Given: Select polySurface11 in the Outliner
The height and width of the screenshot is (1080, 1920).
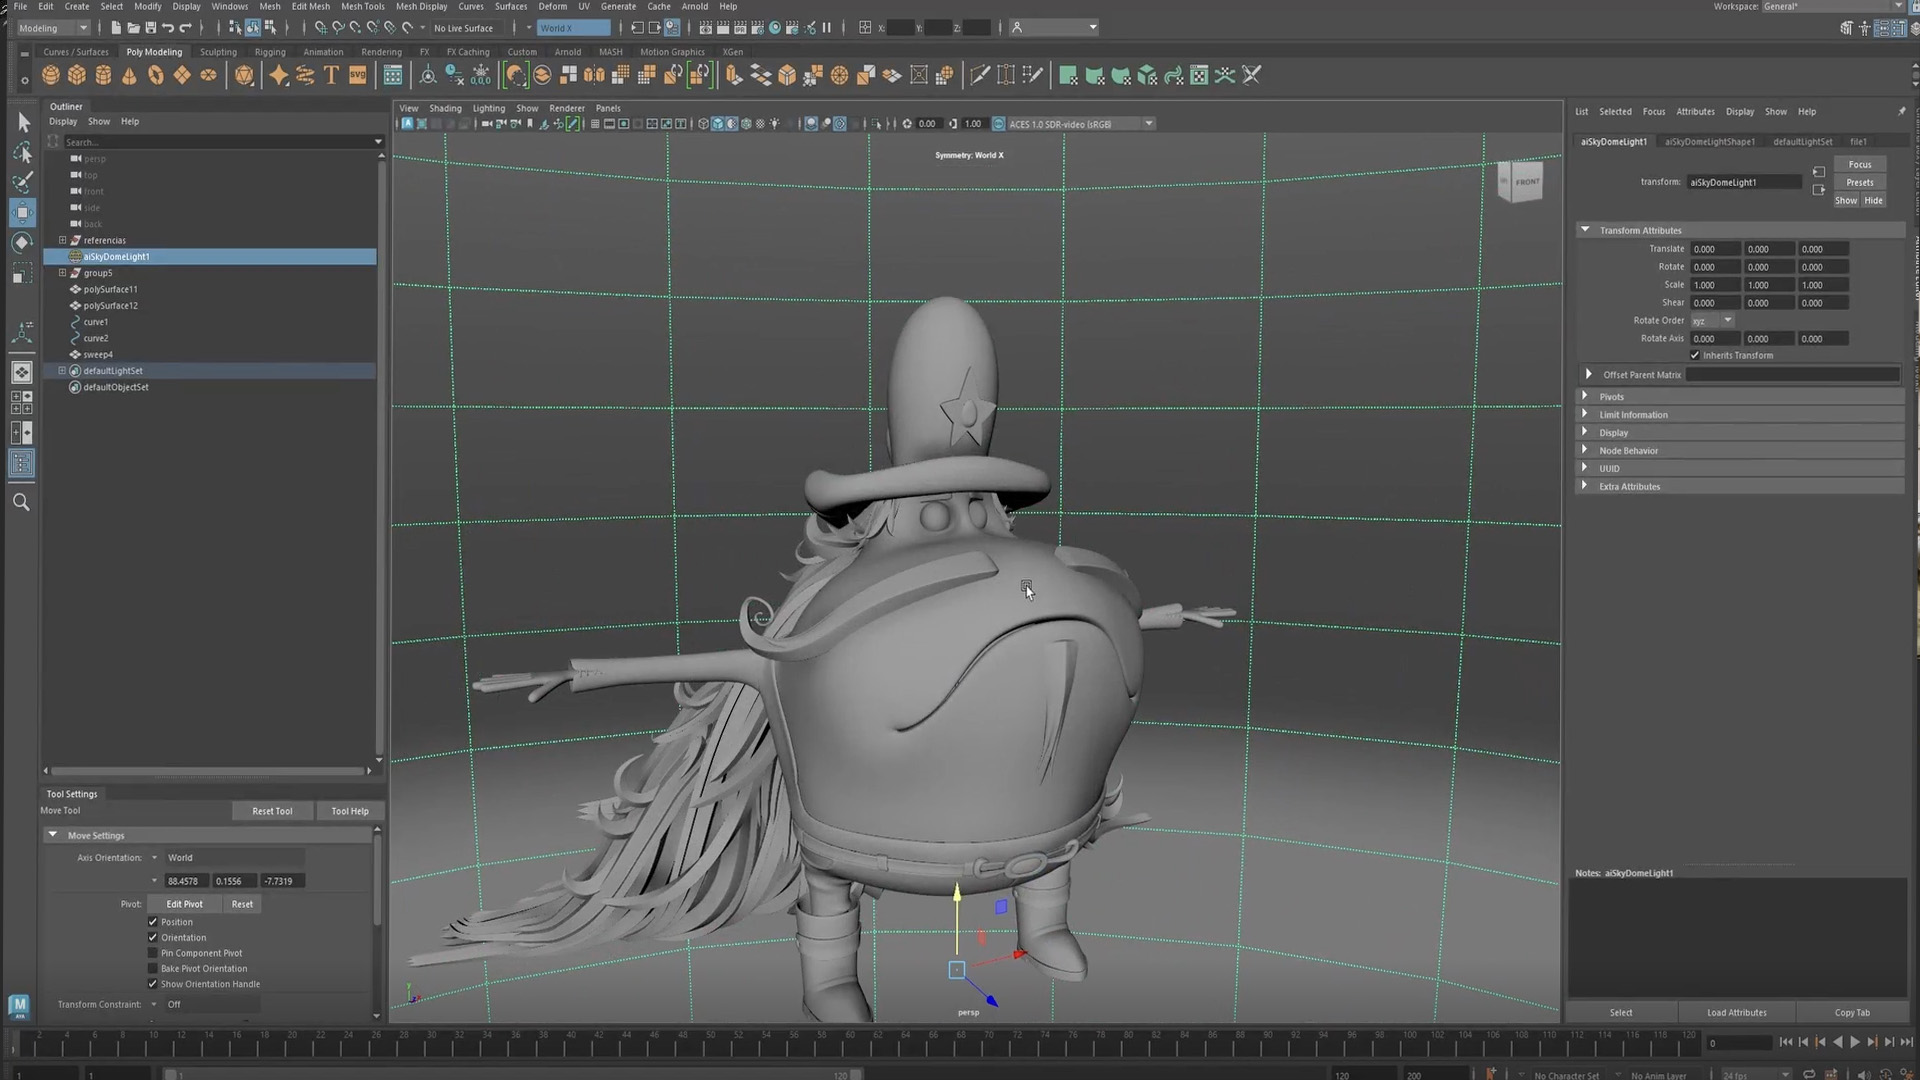Looking at the screenshot, I should pos(110,289).
